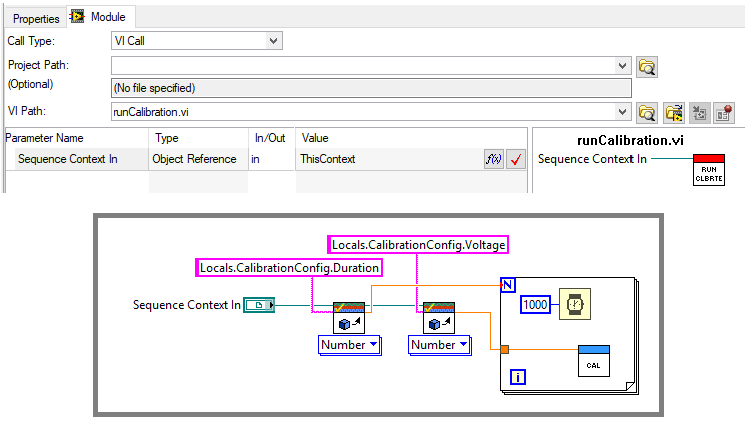Click the second property node reading Voltage

tap(439, 317)
